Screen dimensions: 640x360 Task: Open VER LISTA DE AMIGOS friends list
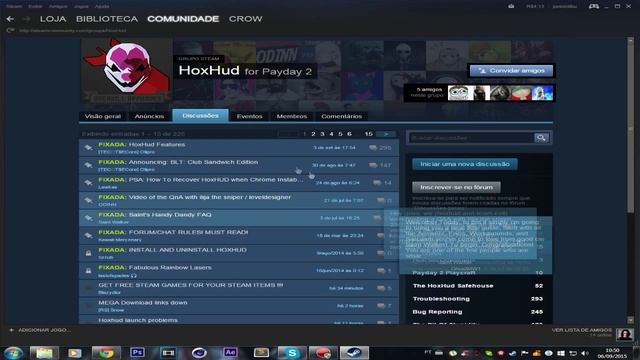tap(582, 330)
